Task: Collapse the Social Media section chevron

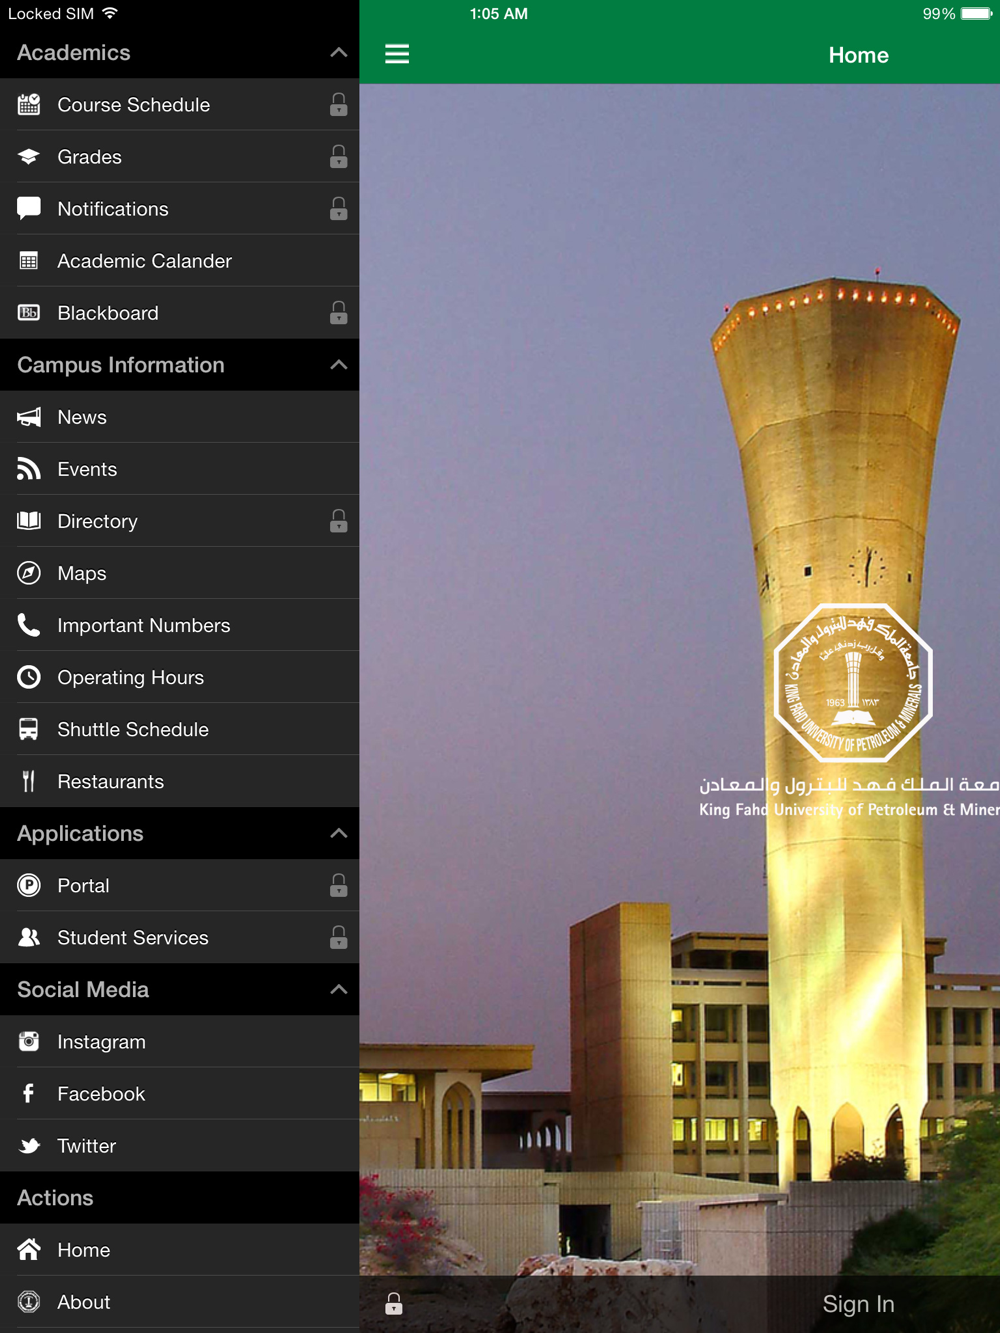Action: (339, 989)
